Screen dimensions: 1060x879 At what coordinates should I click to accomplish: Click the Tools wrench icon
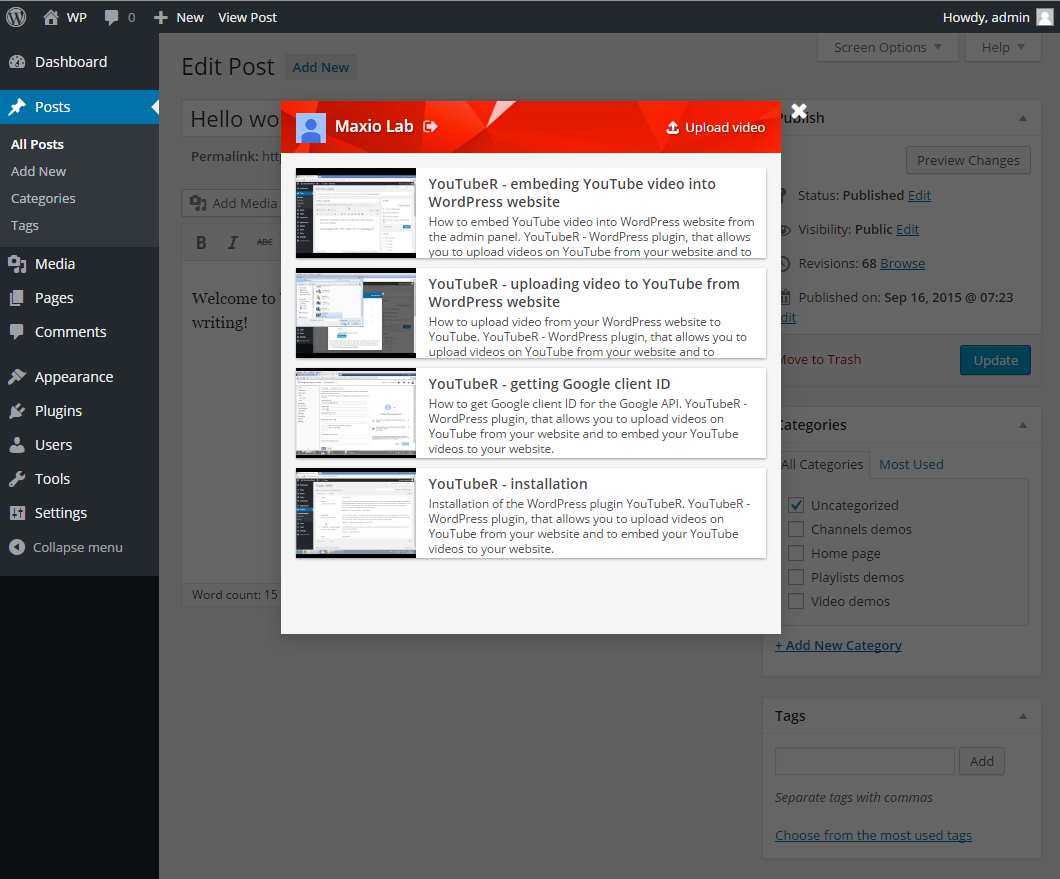[x=17, y=478]
